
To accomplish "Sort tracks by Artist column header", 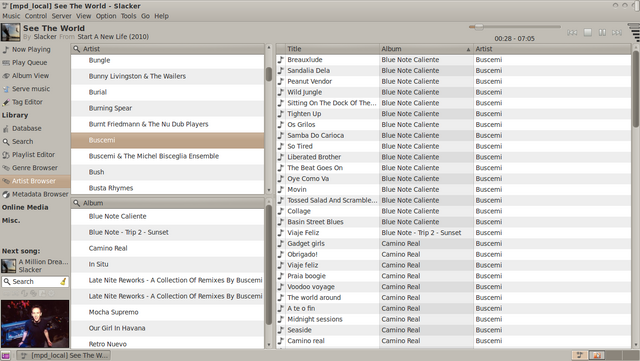I will tap(552, 49).
